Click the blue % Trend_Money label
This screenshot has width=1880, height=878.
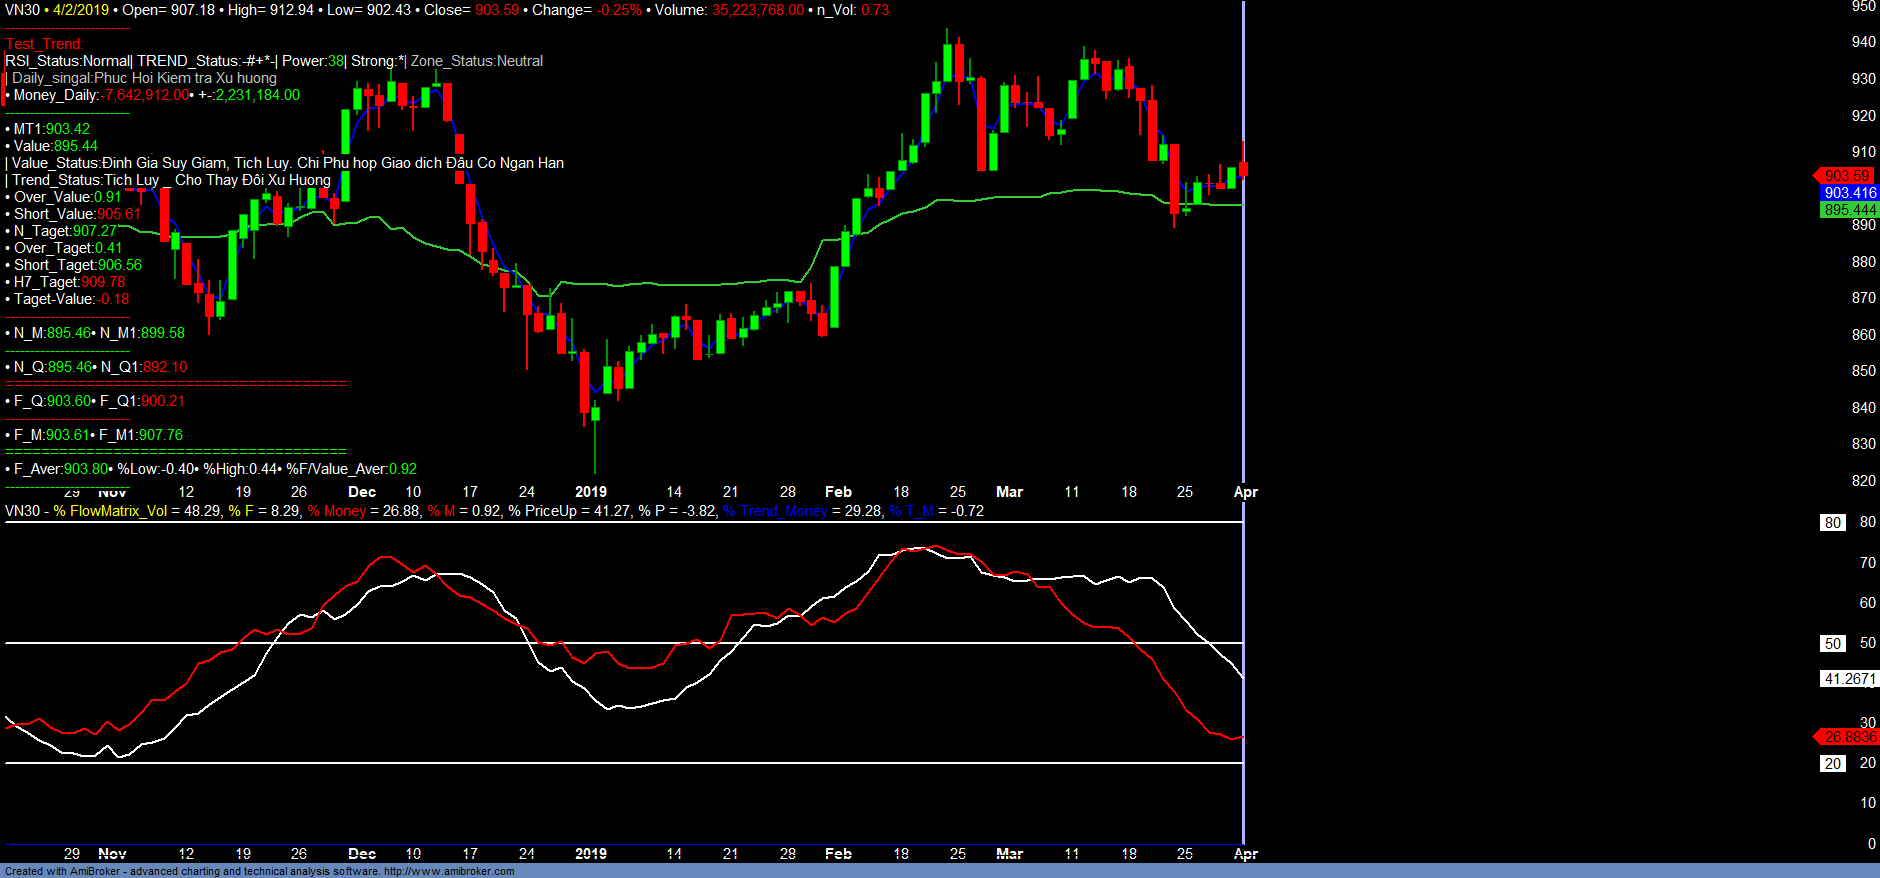click(x=775, y=511)
